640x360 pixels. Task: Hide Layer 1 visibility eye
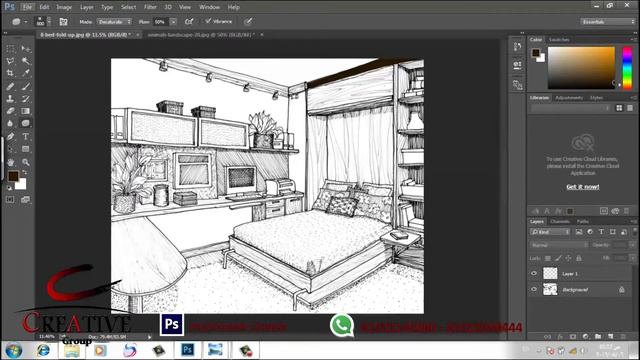point(534,273)
